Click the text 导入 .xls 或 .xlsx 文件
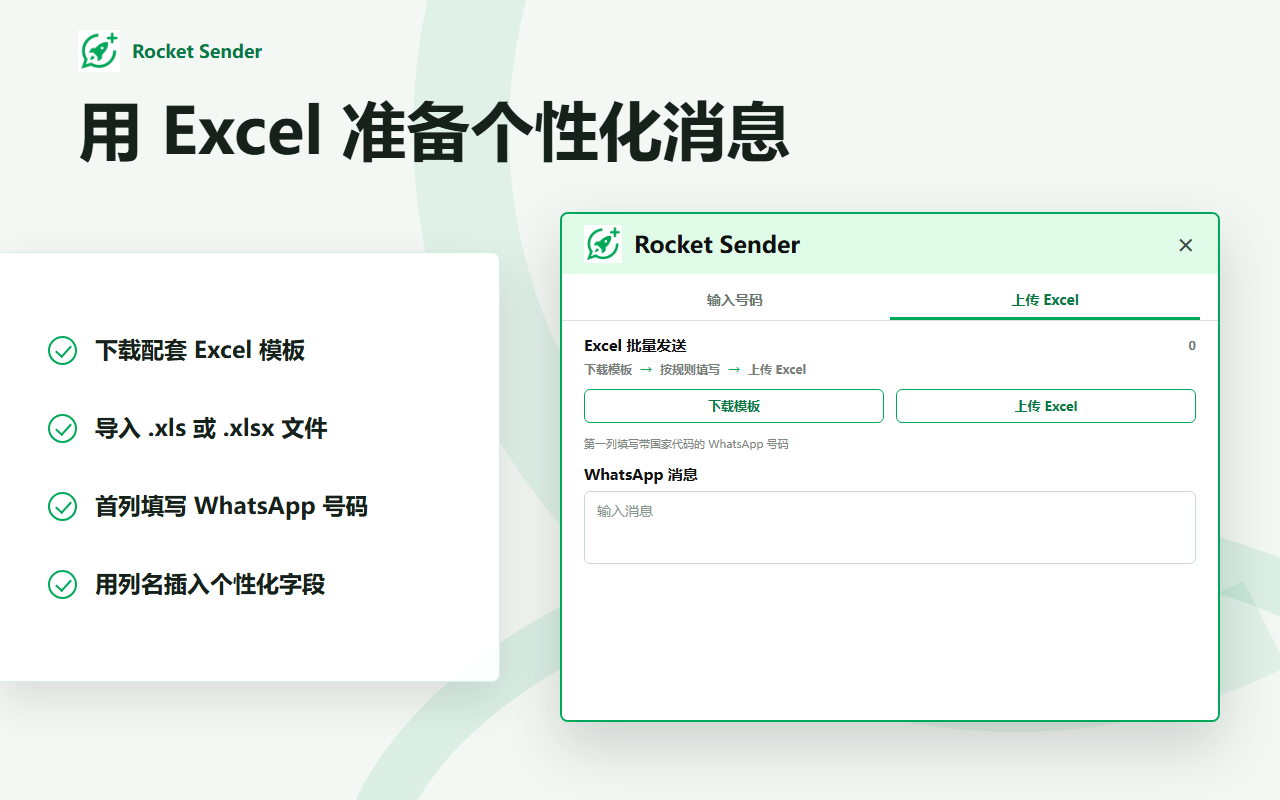The image size is (1280, 800). pos(211,429)
